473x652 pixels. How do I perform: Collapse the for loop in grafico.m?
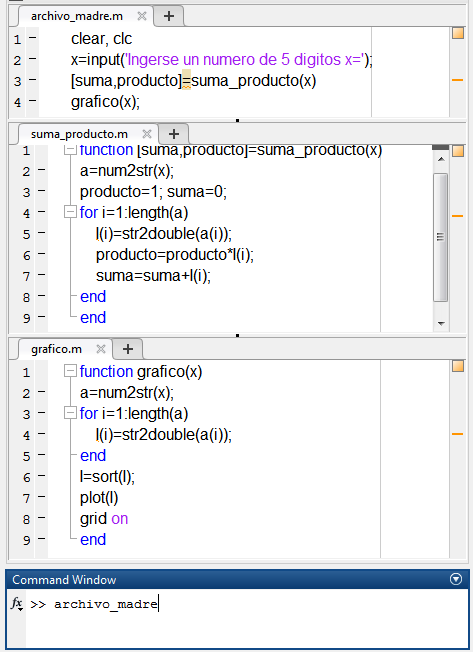70,413
